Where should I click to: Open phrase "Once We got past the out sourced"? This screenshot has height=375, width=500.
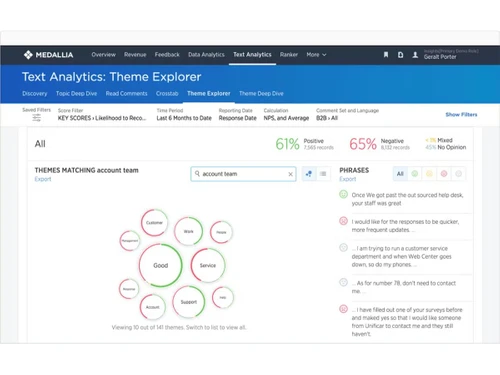pos(407,199)
